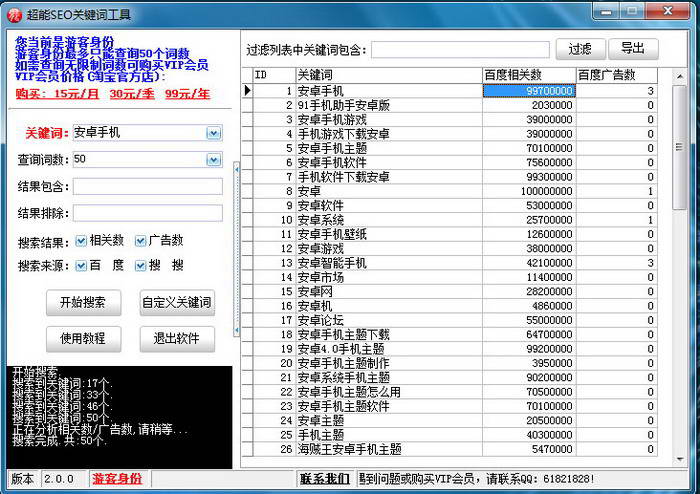Select the keyword 安卓软件
This screenshot has width=700, height=494.
click(x=321, y=206)
